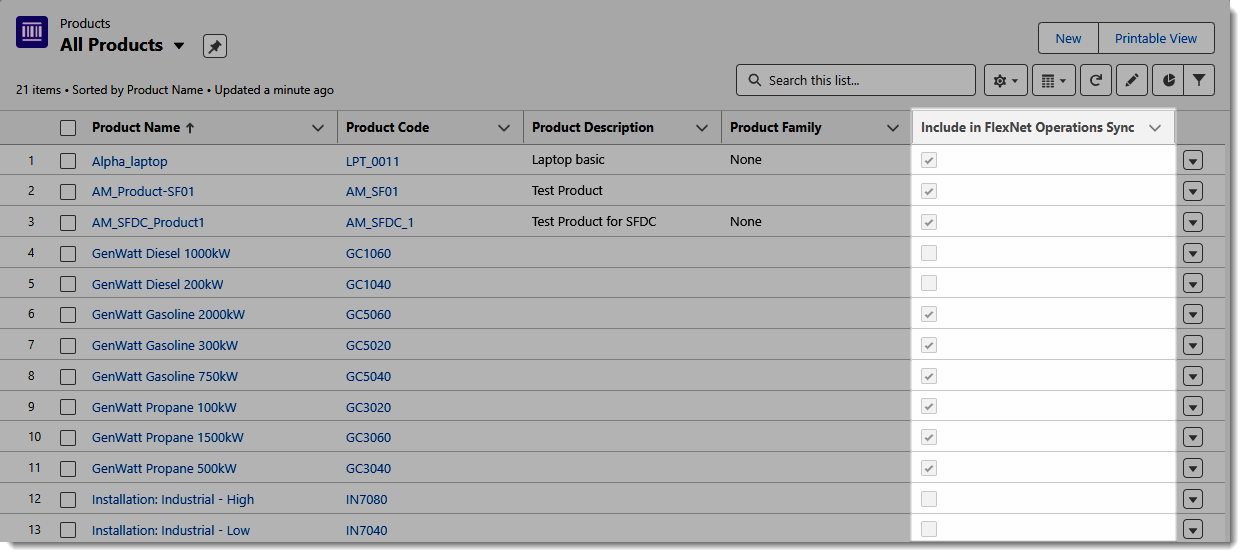Open the Installation: Industrial - High link
The height and width of the screenshot is (557, 1245).
pos(173,500)
